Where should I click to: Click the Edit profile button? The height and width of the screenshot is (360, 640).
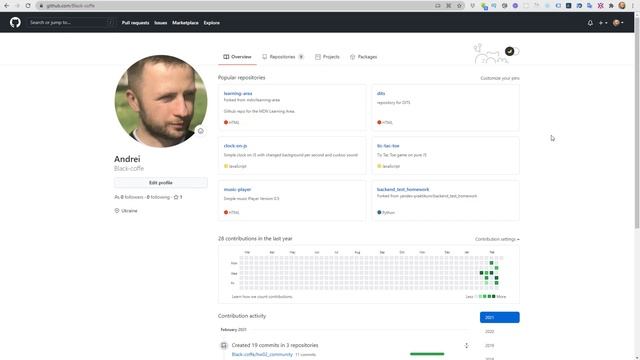(161, 183)
